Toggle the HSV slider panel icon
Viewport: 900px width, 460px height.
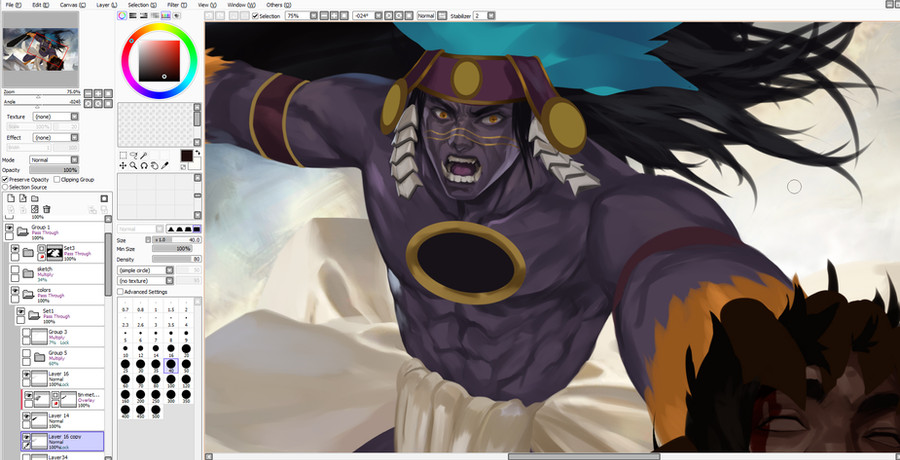tap(143, 16)
